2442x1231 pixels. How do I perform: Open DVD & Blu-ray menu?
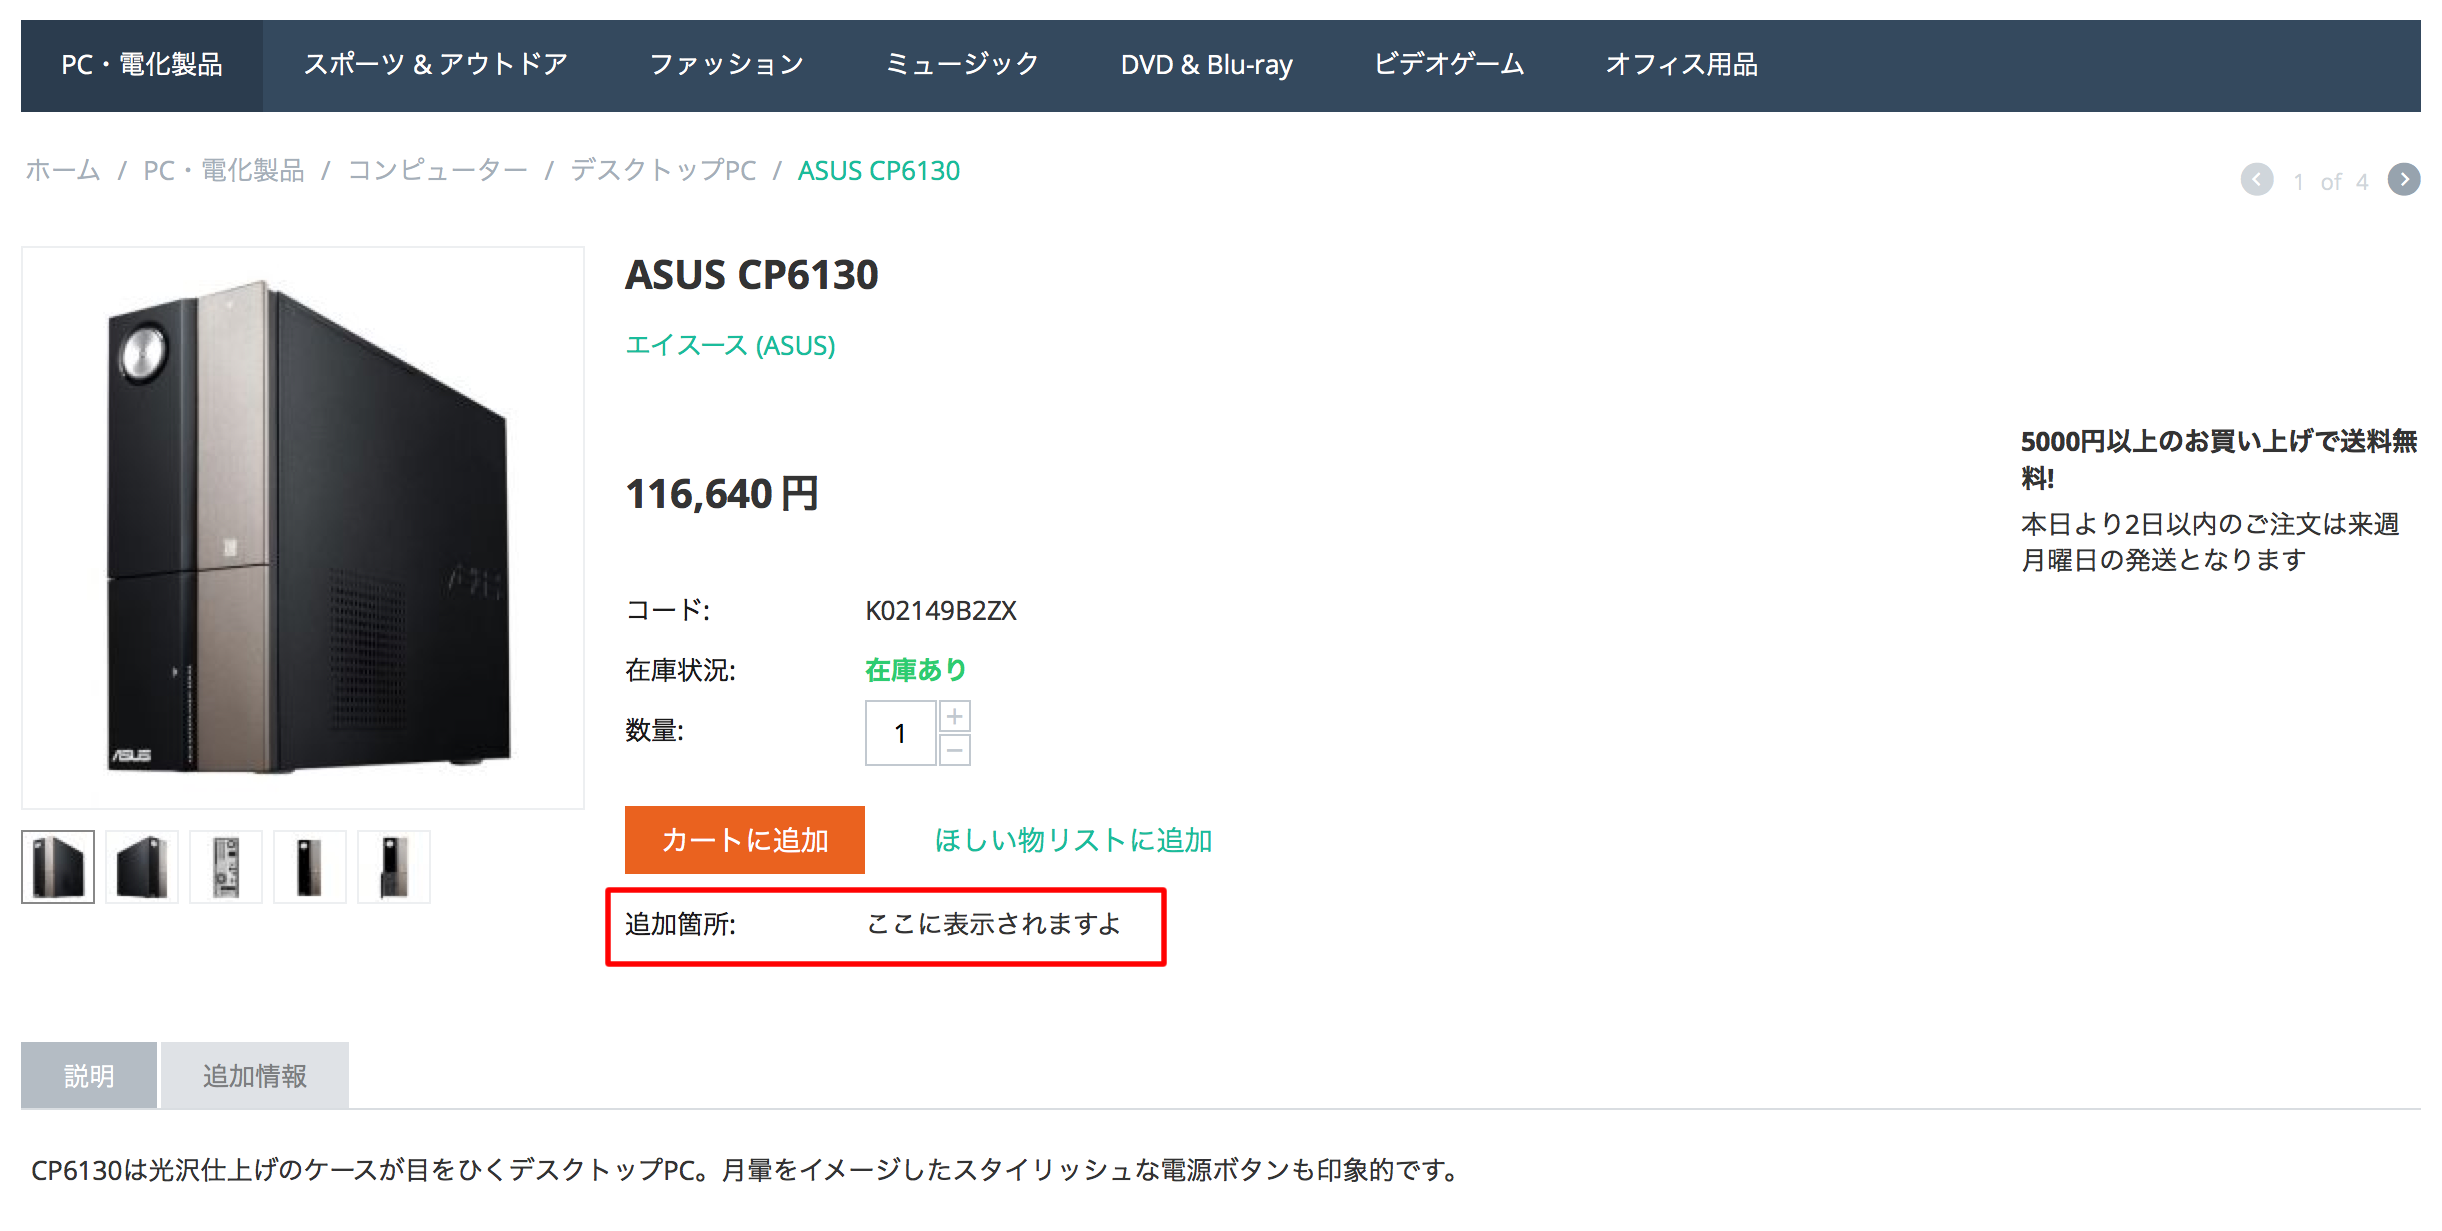coord(1206,65)
